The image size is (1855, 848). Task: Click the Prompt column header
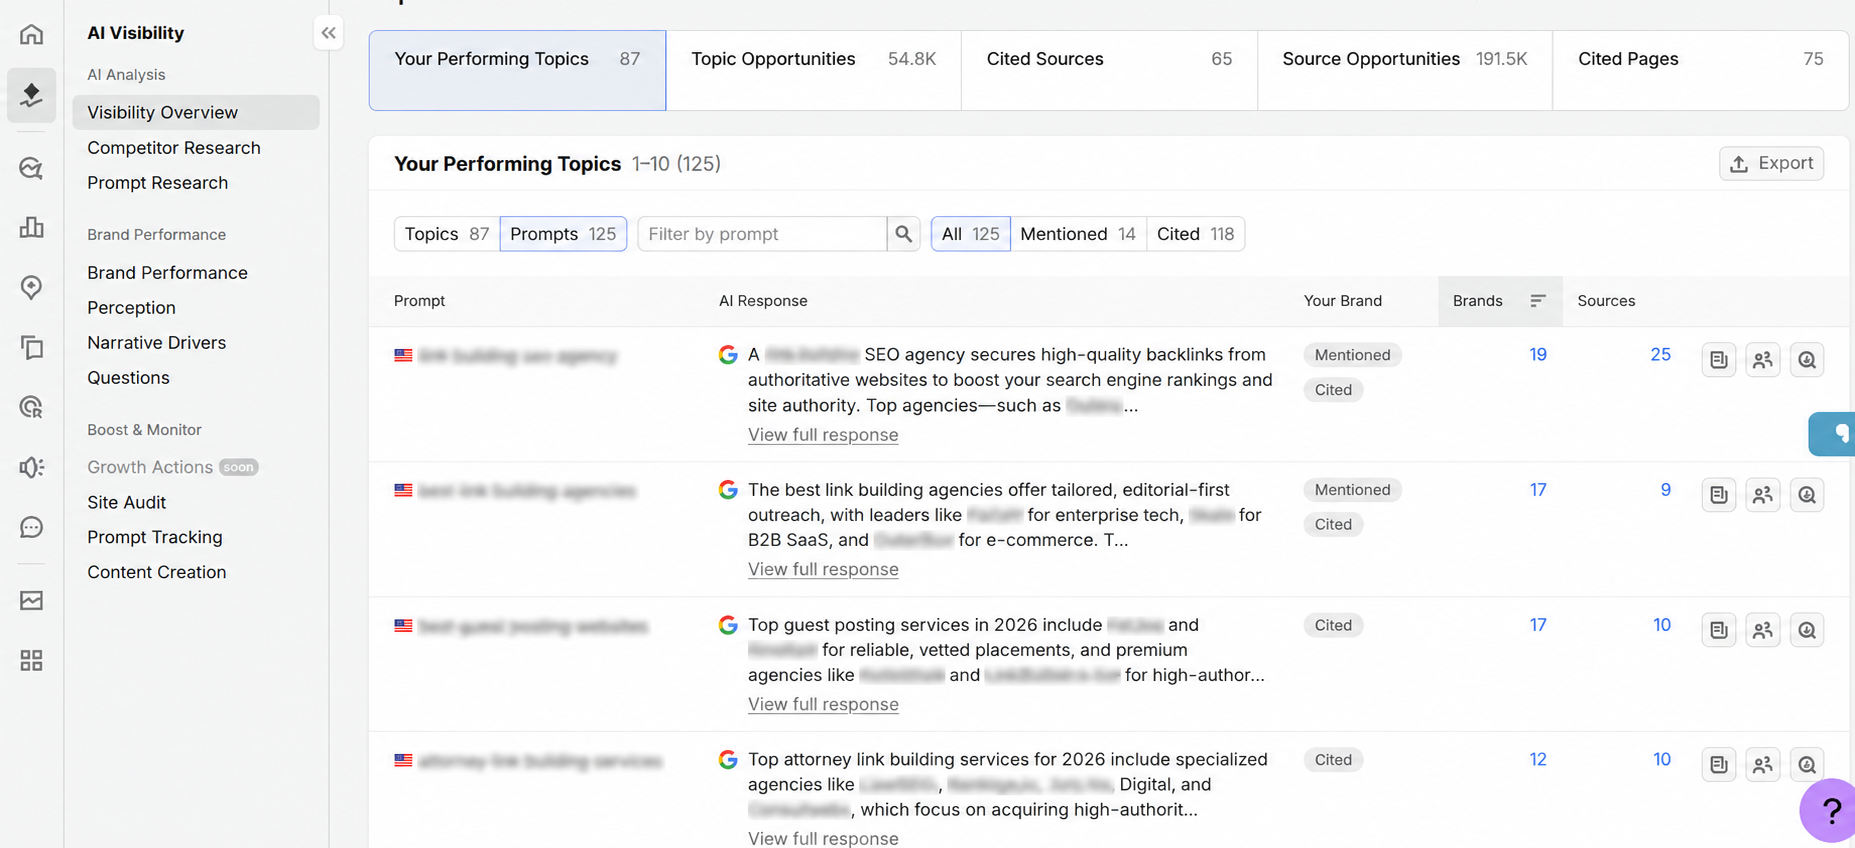pyautogui.click(x=420, y=301)
